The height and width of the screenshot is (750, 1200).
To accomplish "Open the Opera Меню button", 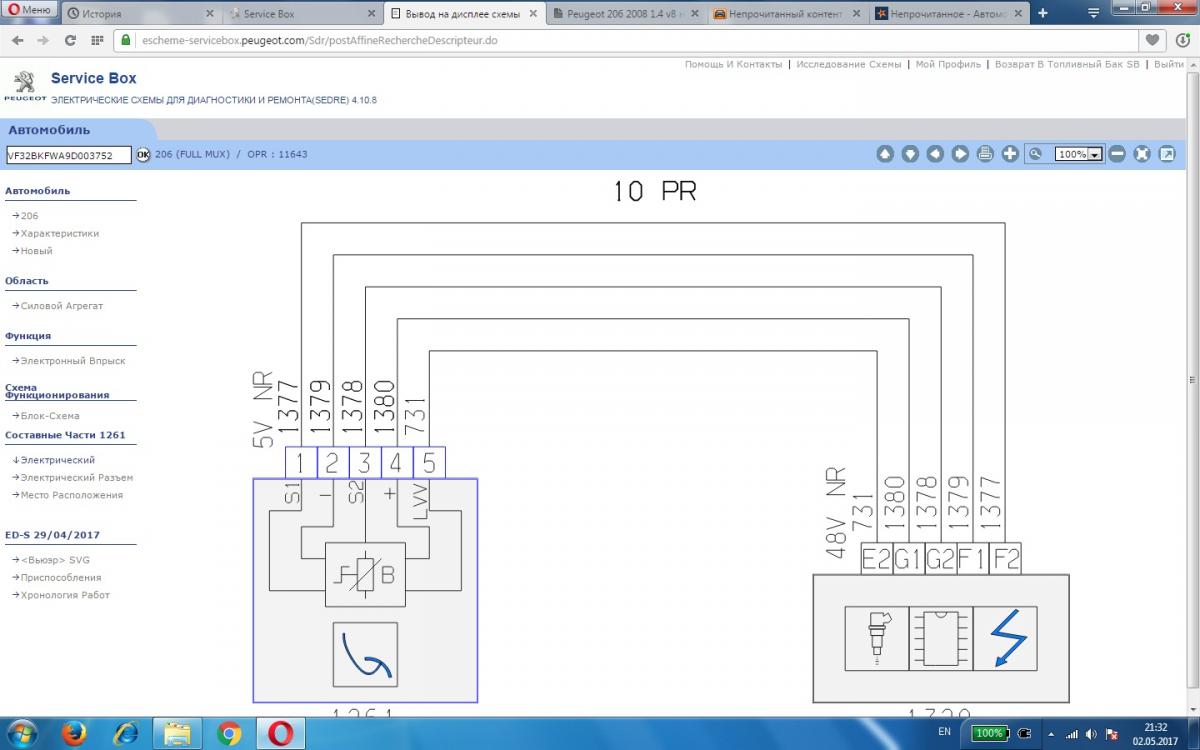I will click(x=30, y=10).
